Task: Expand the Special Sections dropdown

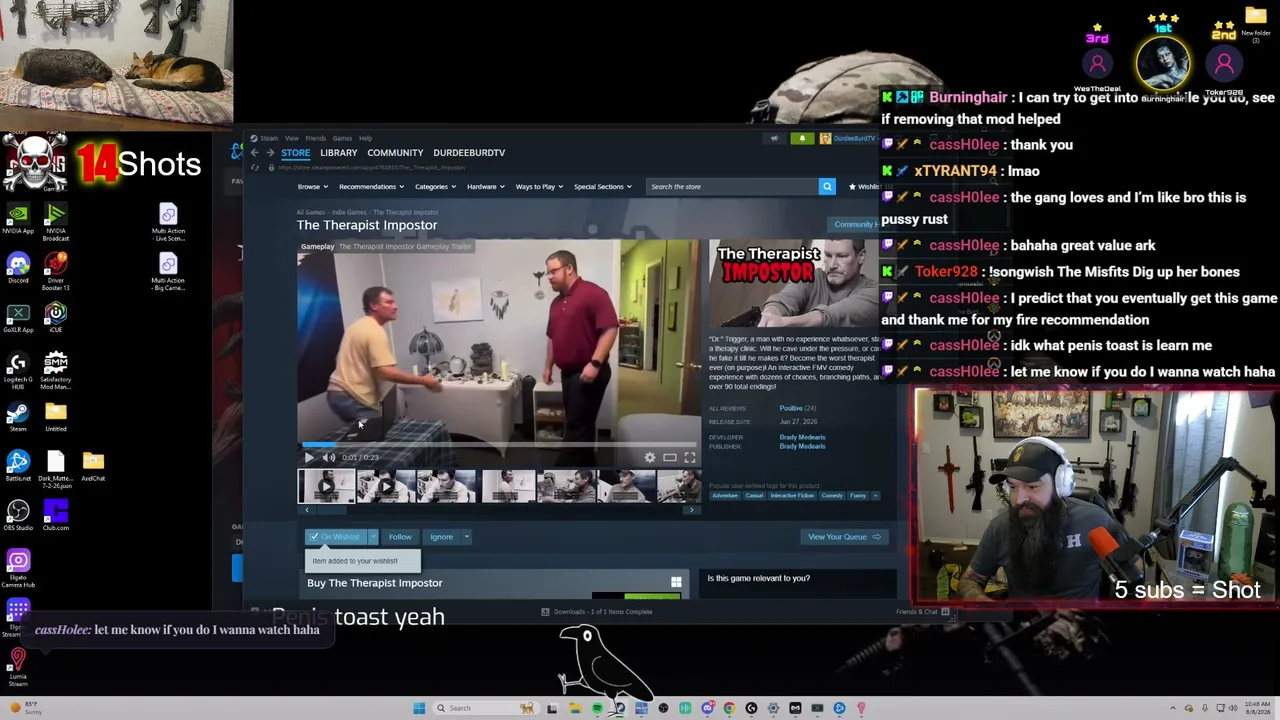Action: 602,187
